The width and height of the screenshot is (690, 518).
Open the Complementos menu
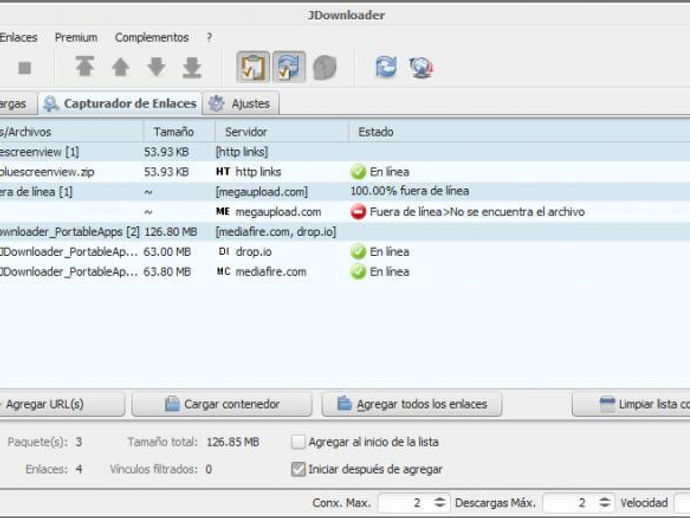tap(152, 37)
